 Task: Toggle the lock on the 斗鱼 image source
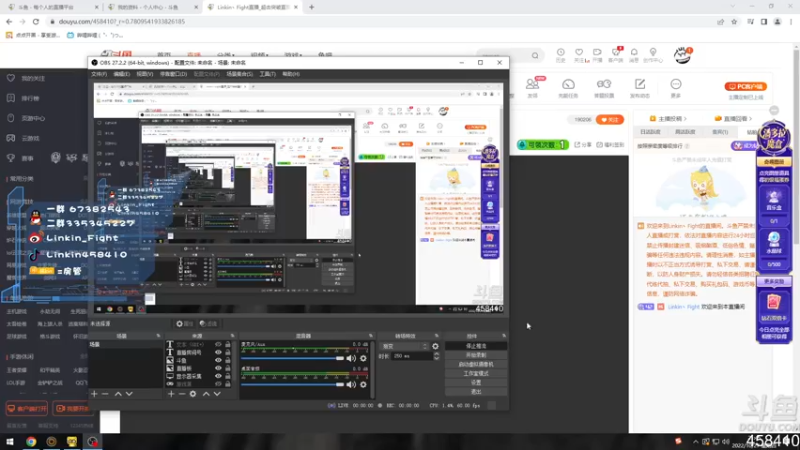point(228,360)
